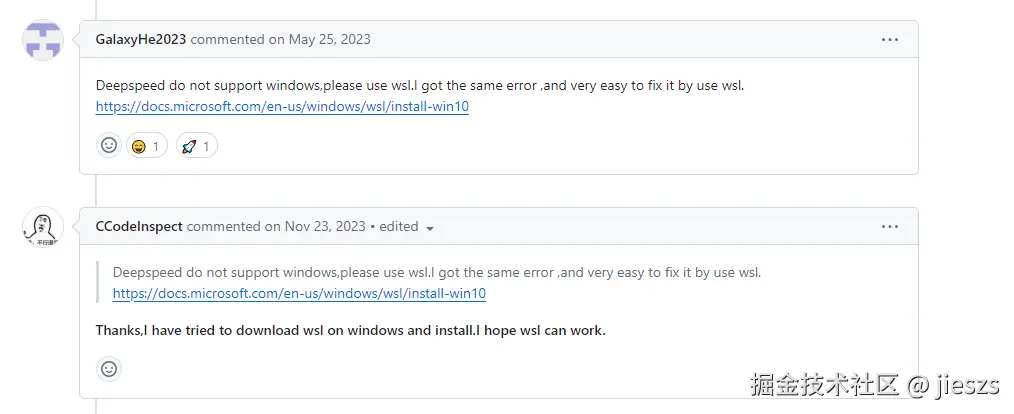Click GalaxyHe2023's Deepspeed comment body text
The image size is (1014, 414).
420,86
